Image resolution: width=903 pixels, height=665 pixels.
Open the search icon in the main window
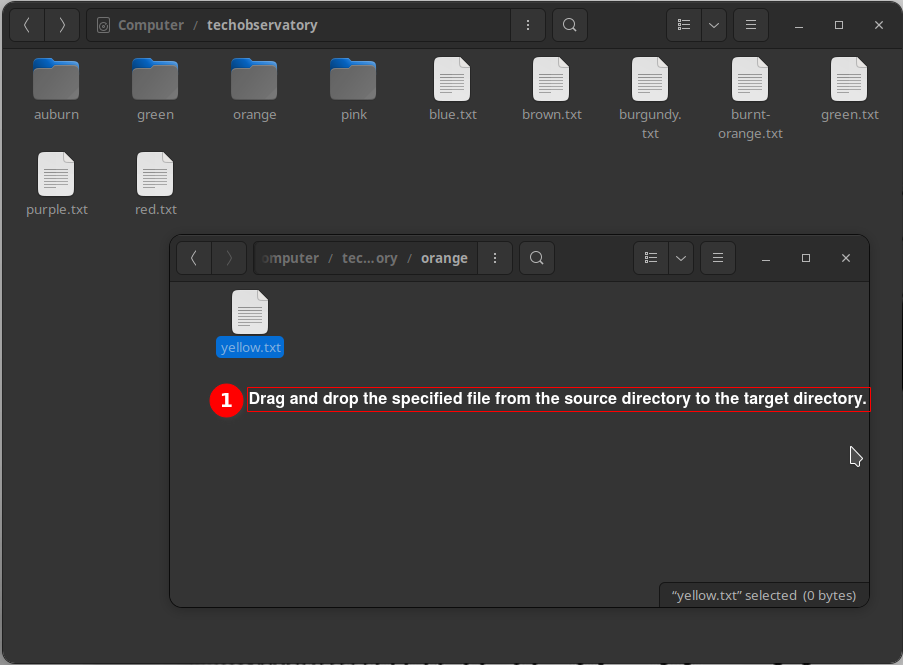point(569,24)
